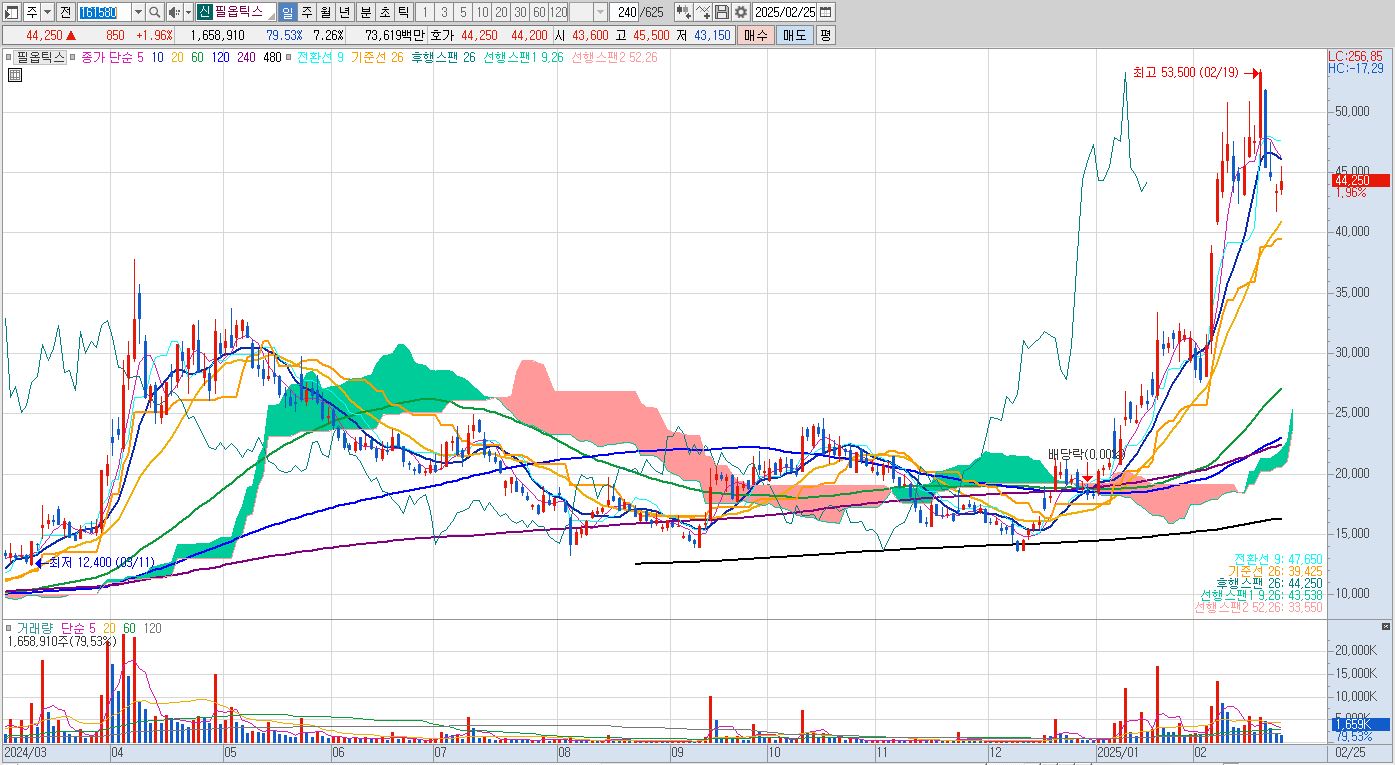Screen dimensions: 1395x765
Task: Click the date field 2025/02/25
Action: [785, 12]
